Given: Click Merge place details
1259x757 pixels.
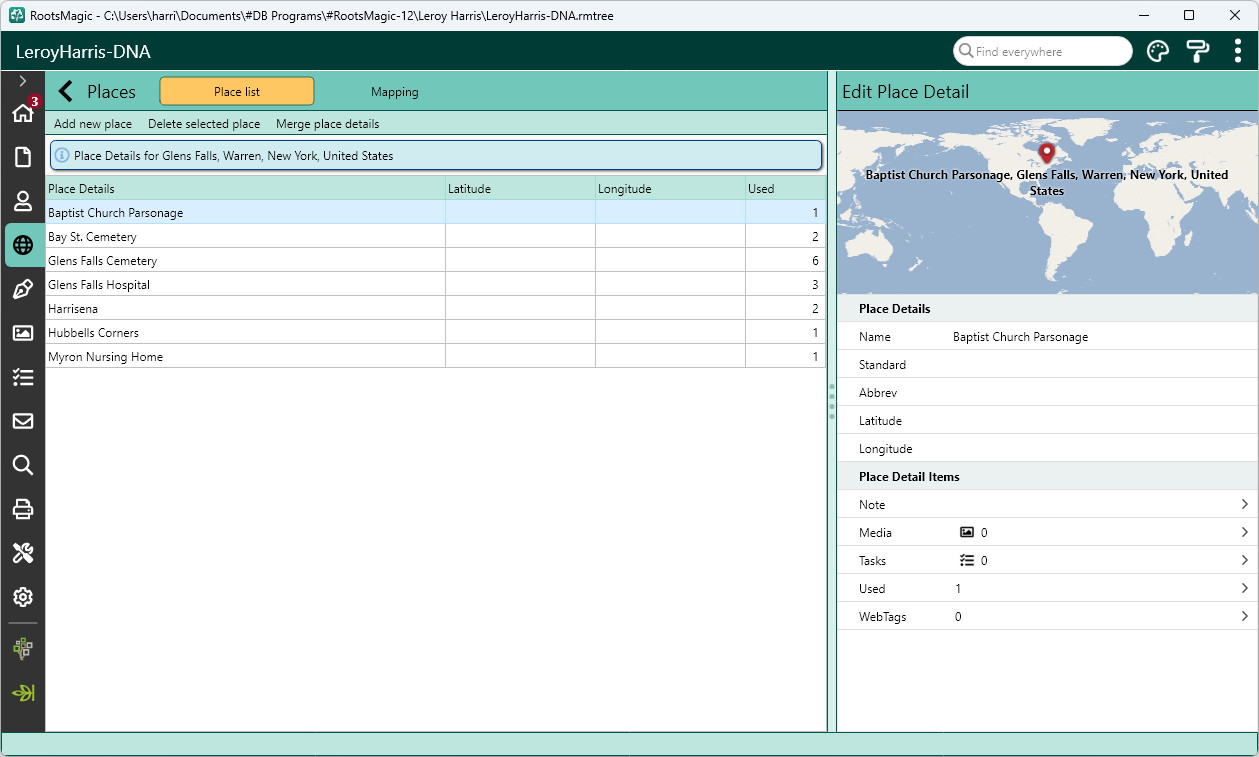Looking at the screenshot, I should pos(328,124).
